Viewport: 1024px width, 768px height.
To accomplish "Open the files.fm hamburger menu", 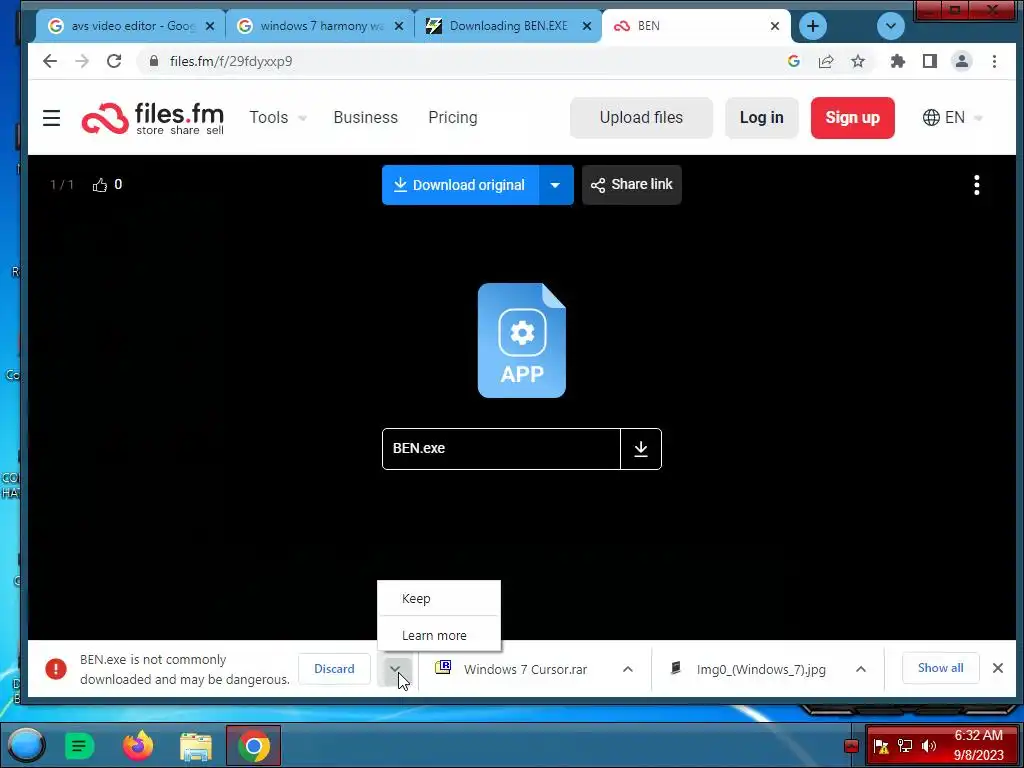I will (x=52, y=118).
